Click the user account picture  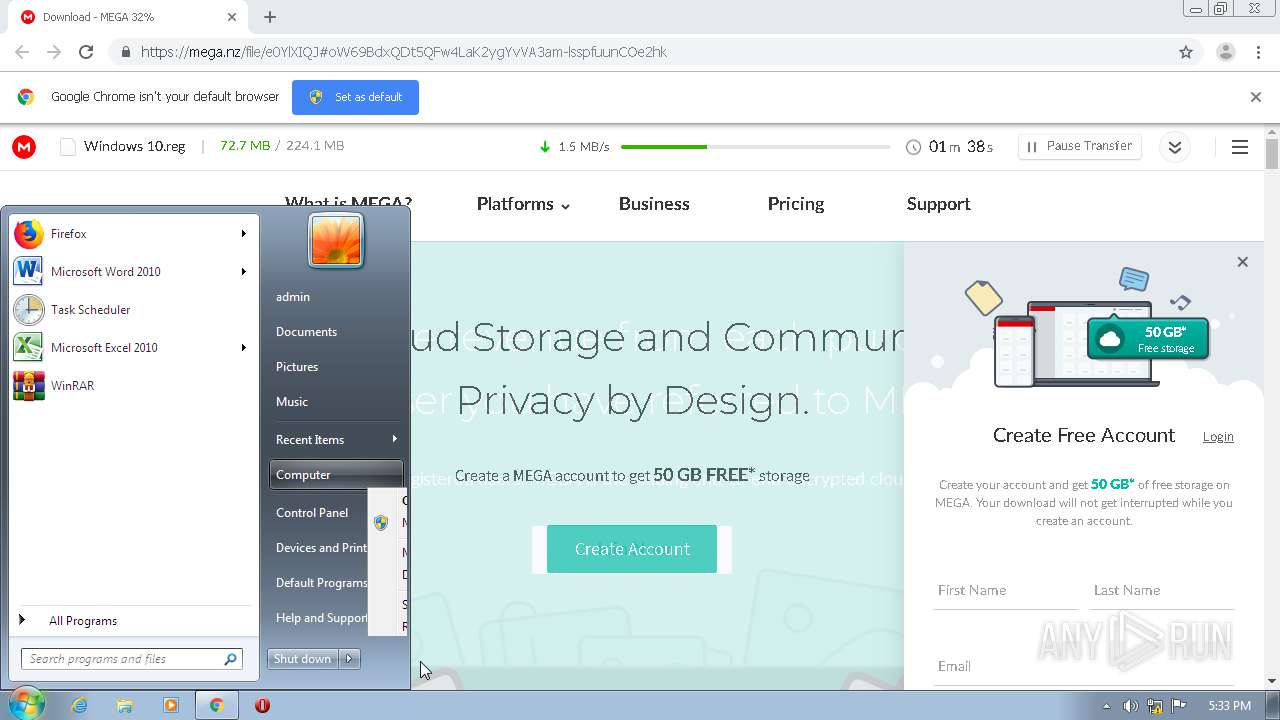(x=336, y=241)
